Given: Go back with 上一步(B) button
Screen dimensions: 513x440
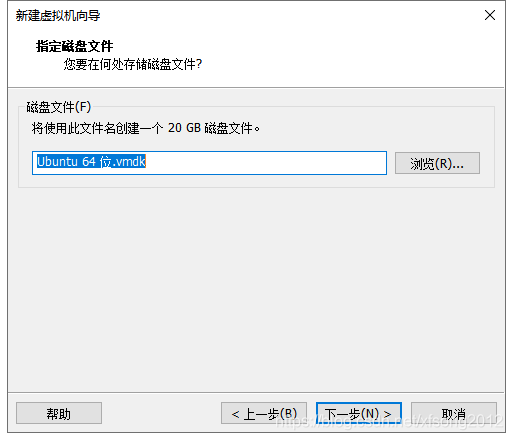Looking at the screenshot, I should (x=264, y=413).
